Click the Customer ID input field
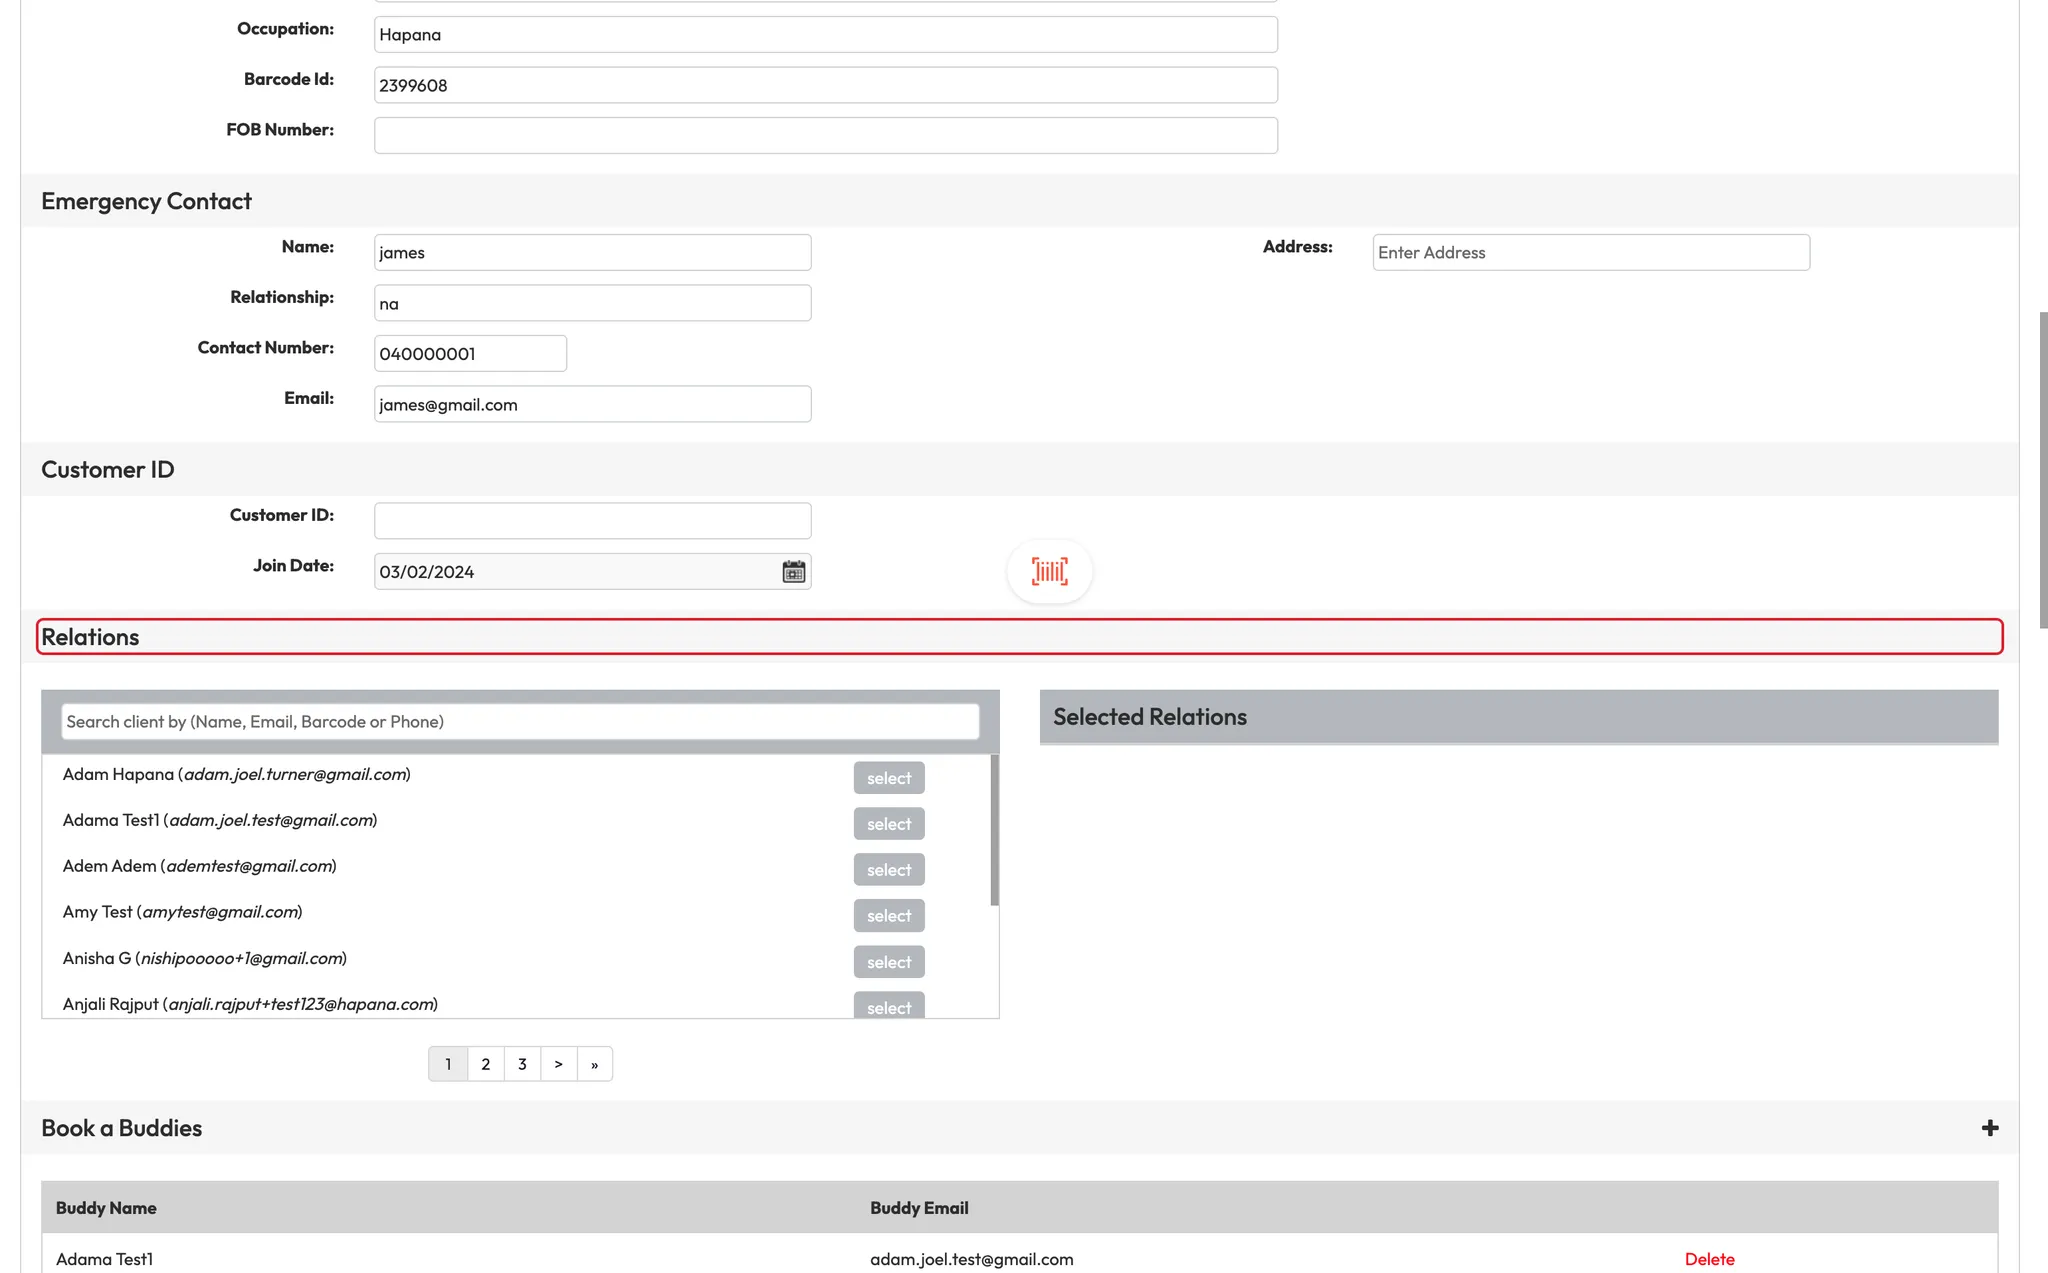The image size is (2048, 1273). point(592,521)
